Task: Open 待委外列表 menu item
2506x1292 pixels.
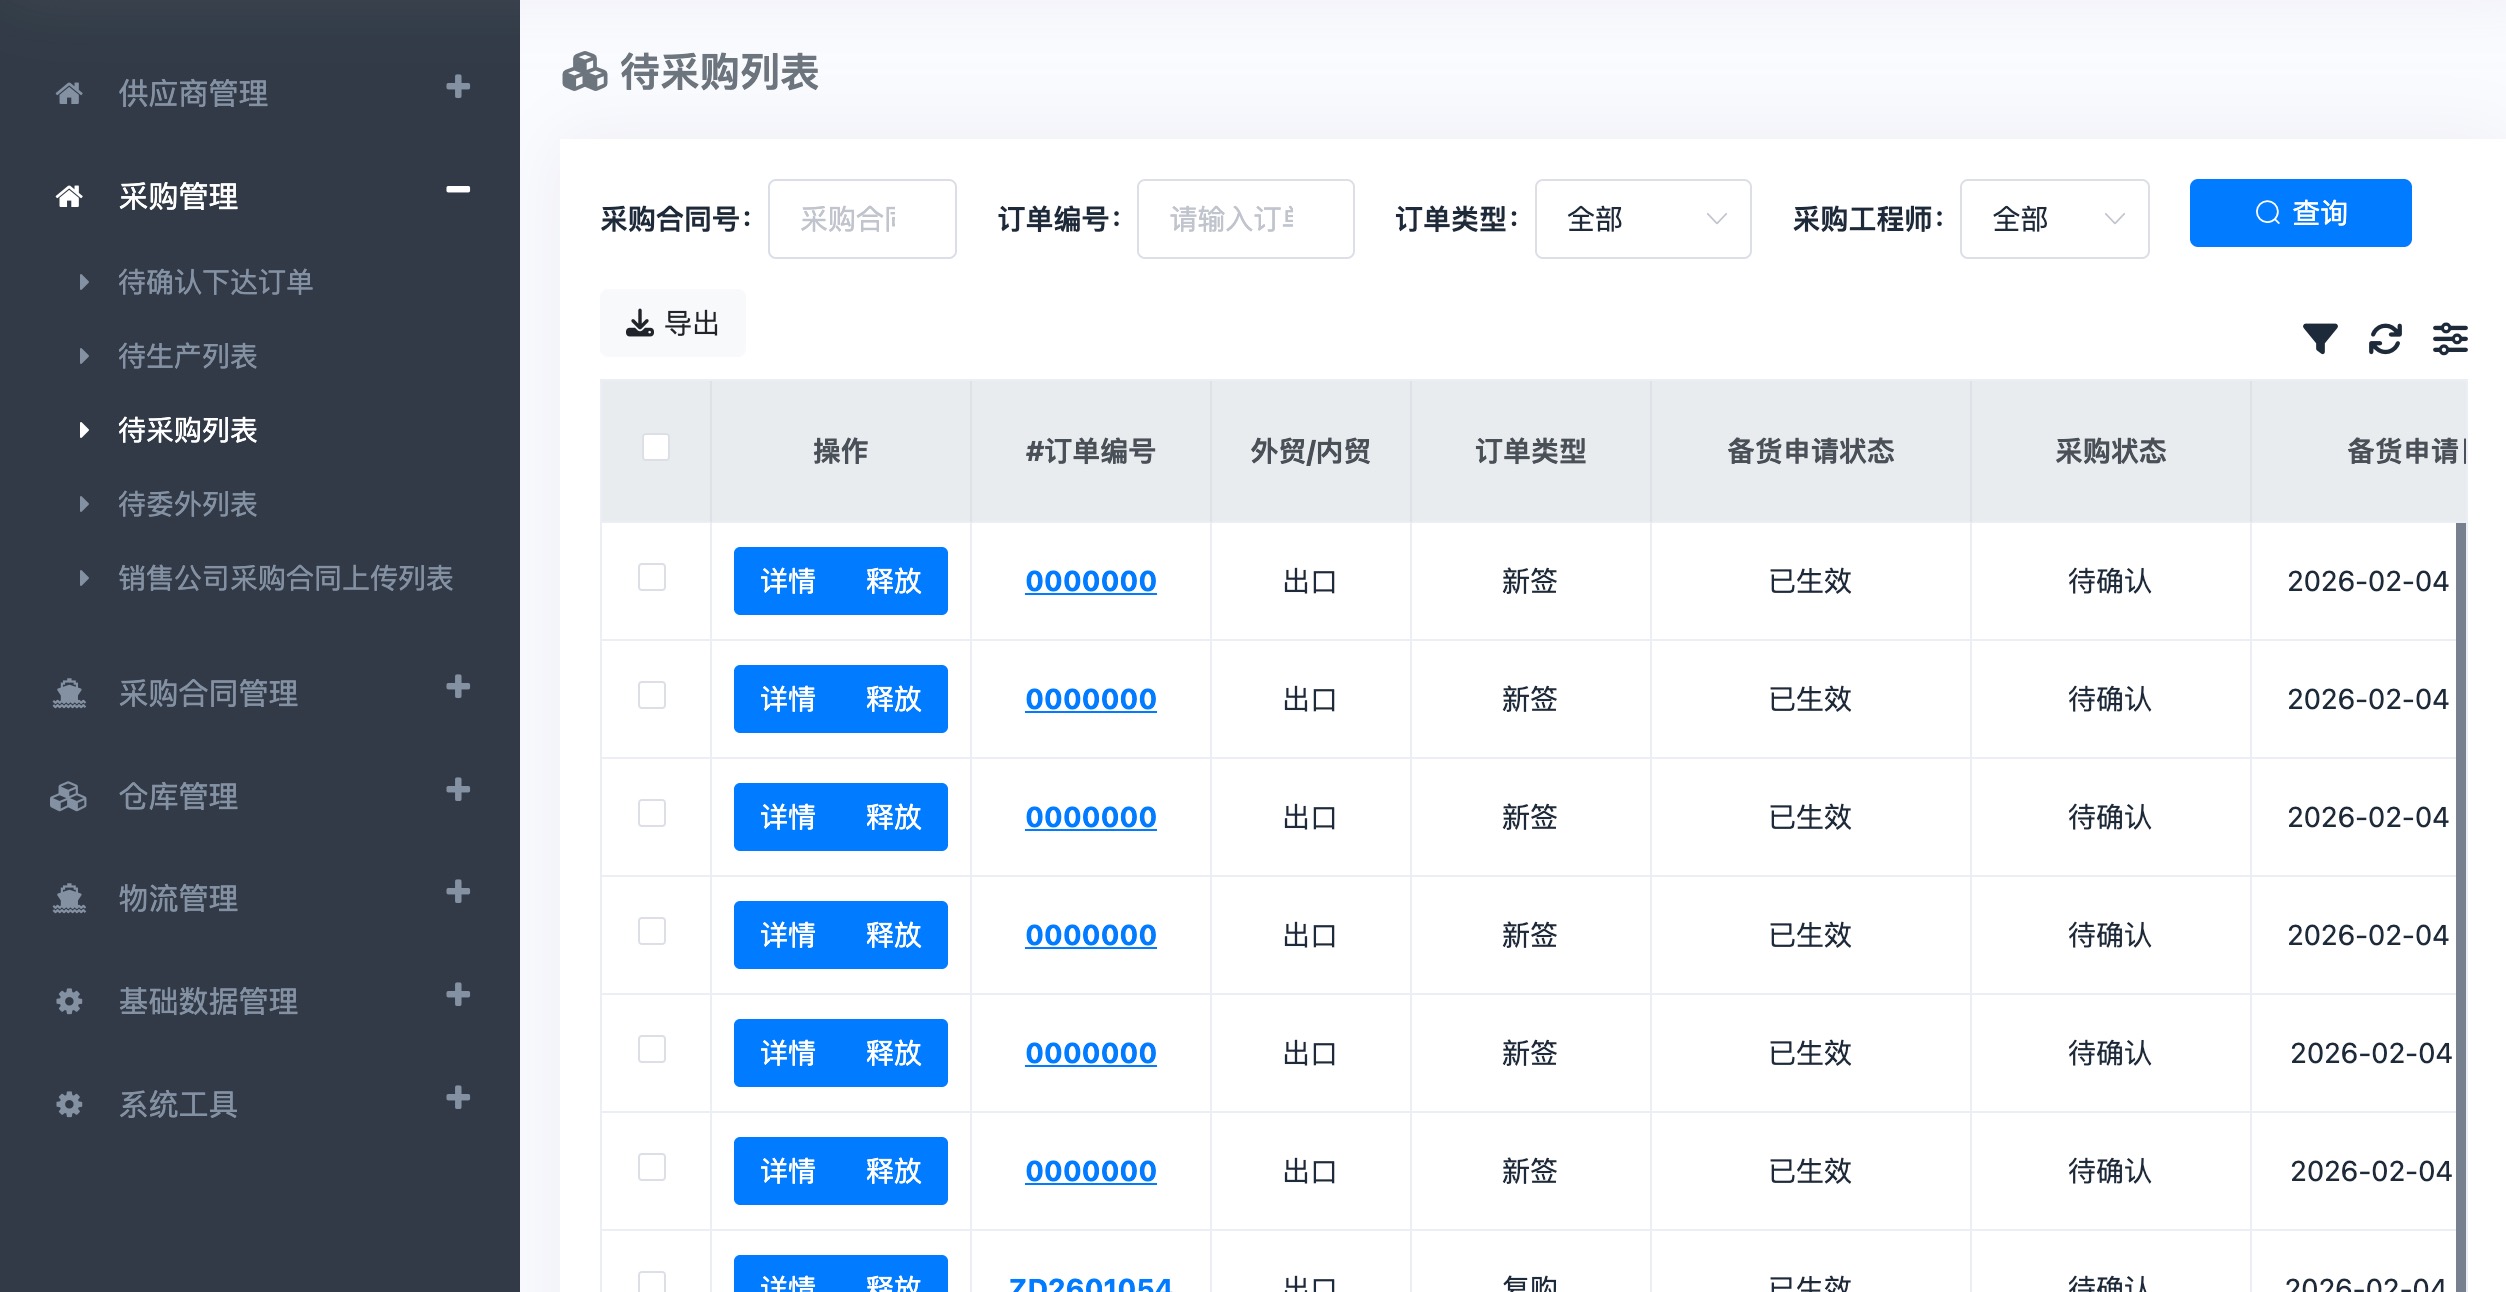Action: point(187,504)
